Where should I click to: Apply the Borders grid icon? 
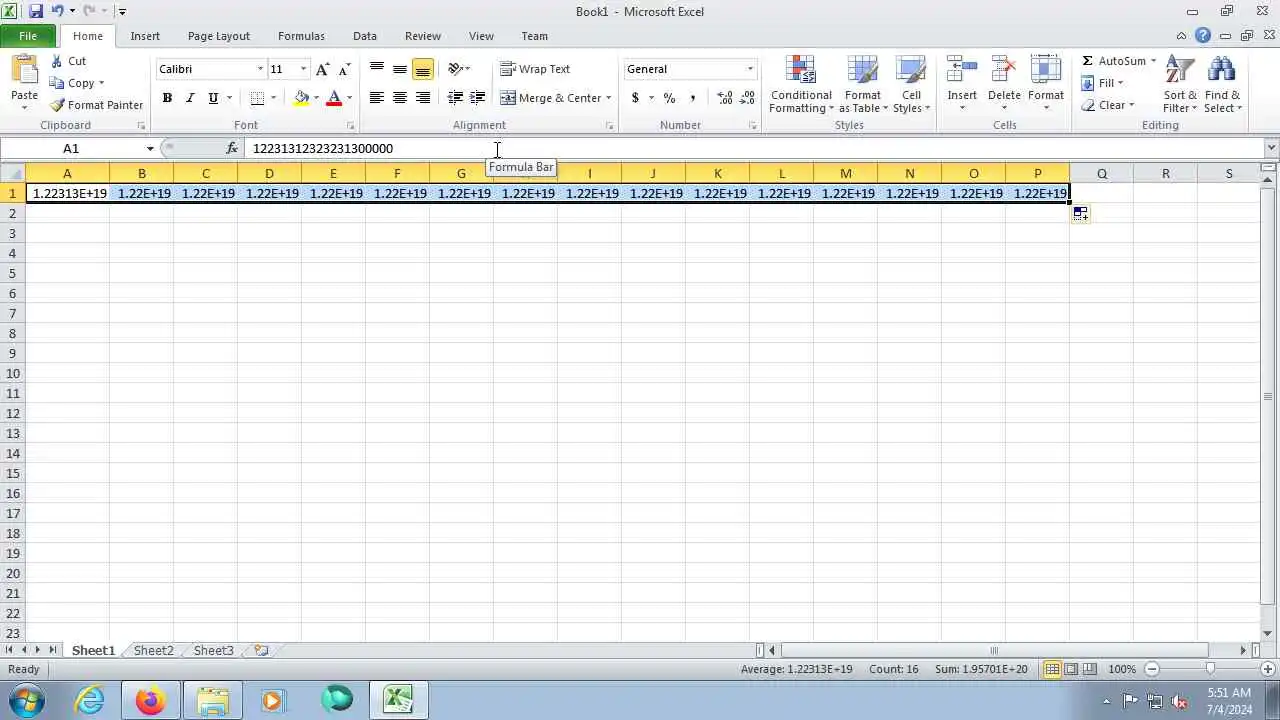[x=257, y=98]
